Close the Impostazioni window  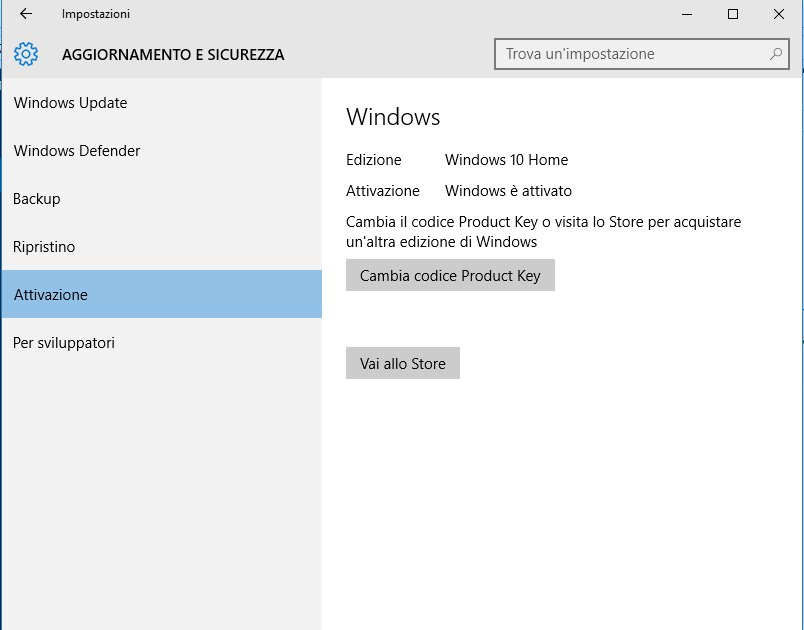coord(778,14)
